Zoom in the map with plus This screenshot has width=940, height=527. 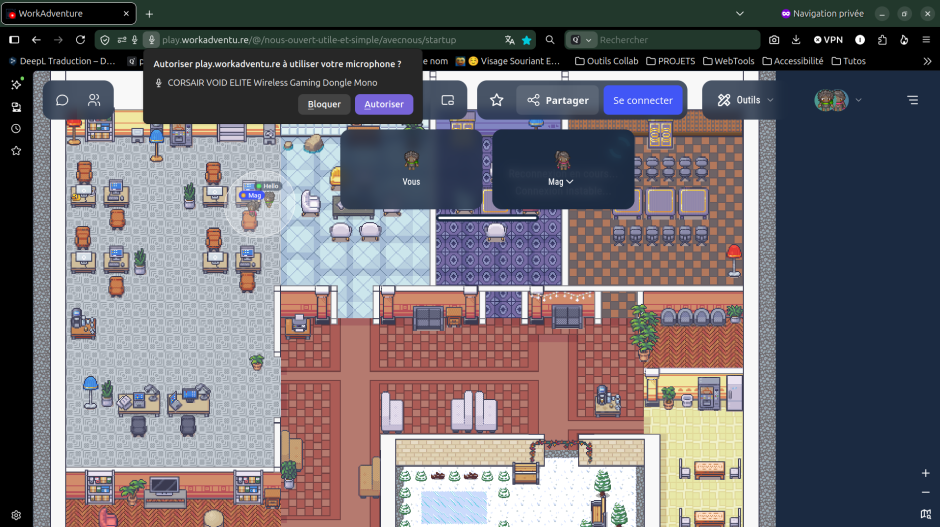coord(926,473)
